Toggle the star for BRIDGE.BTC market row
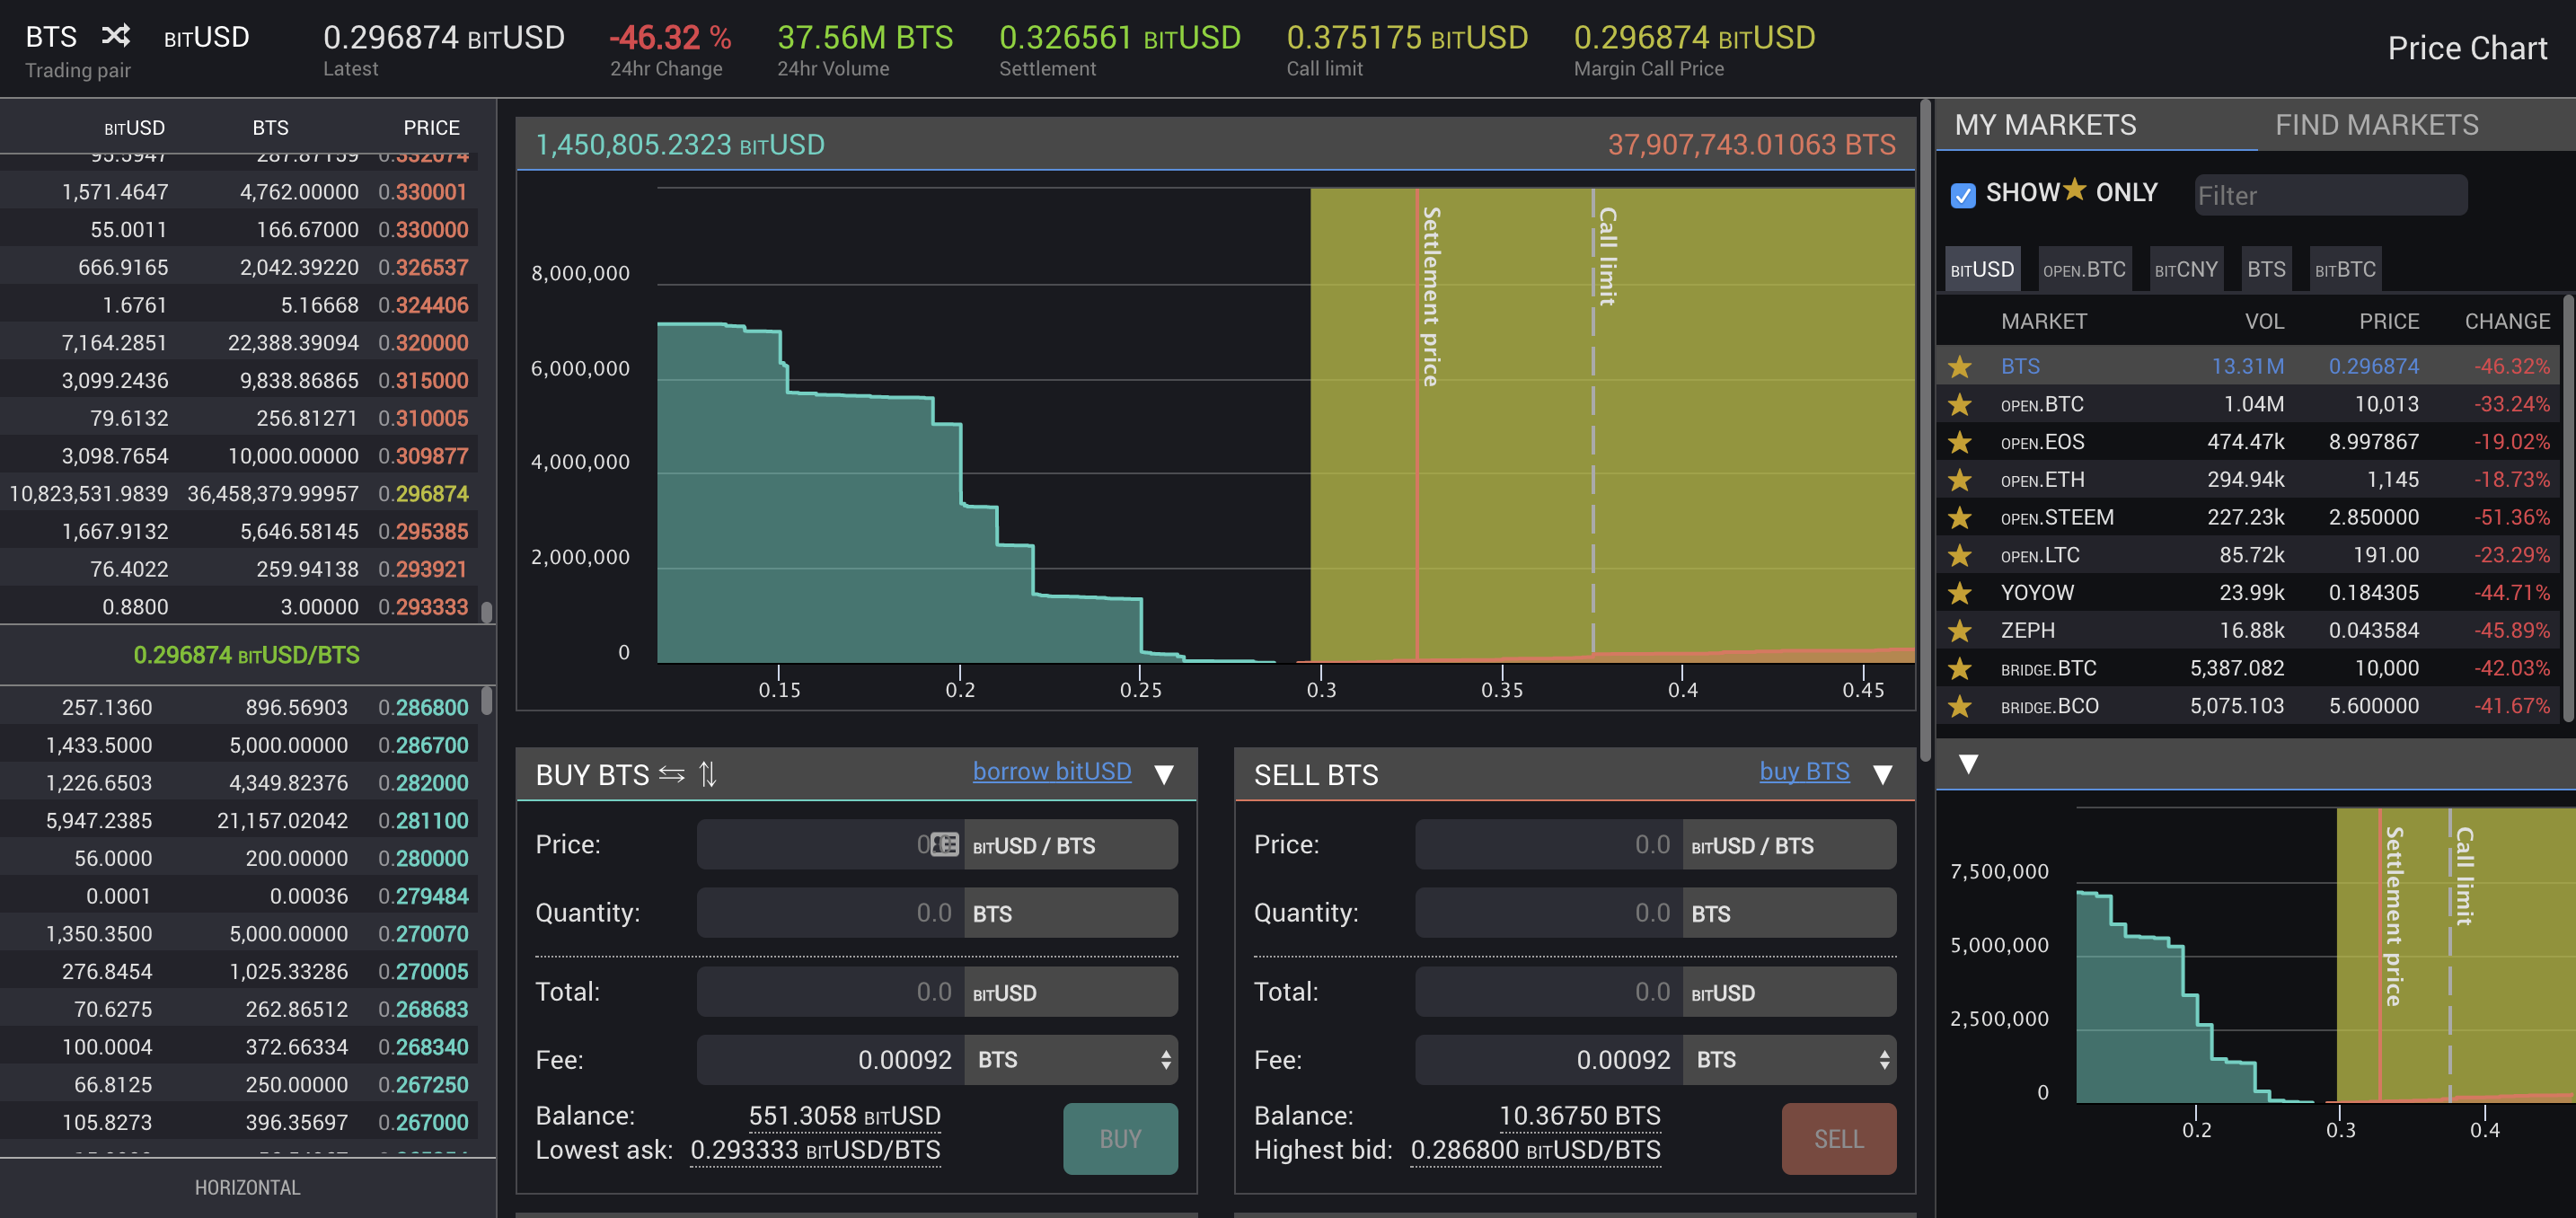Screen dimensions: 2576x1218 click(x=1960, y=668)
